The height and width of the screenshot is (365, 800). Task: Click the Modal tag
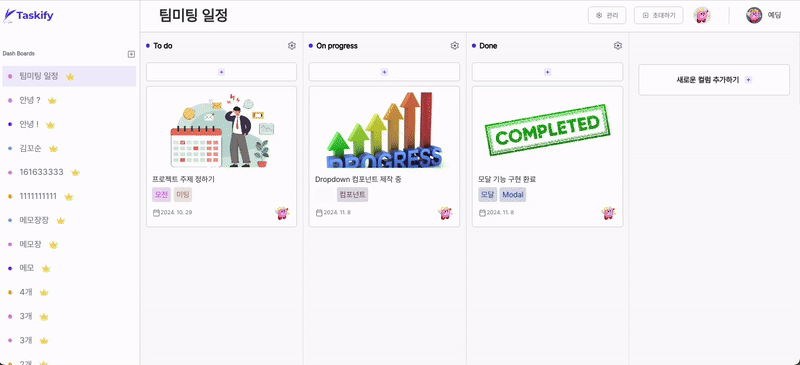[513, 194]
